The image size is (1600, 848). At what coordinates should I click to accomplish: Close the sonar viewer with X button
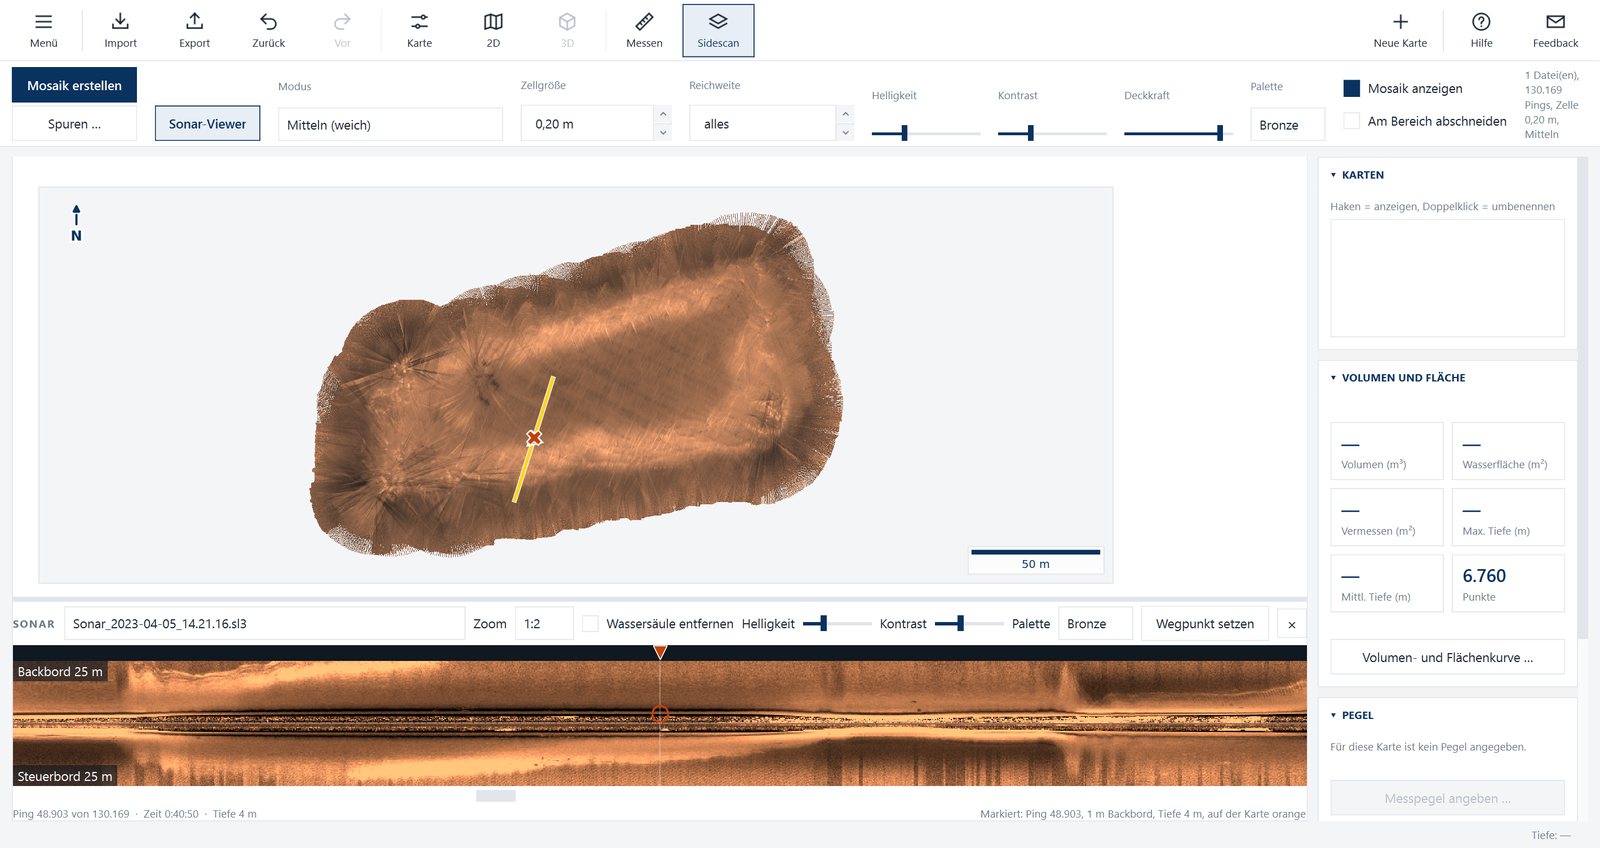(x=1292, y=624)
